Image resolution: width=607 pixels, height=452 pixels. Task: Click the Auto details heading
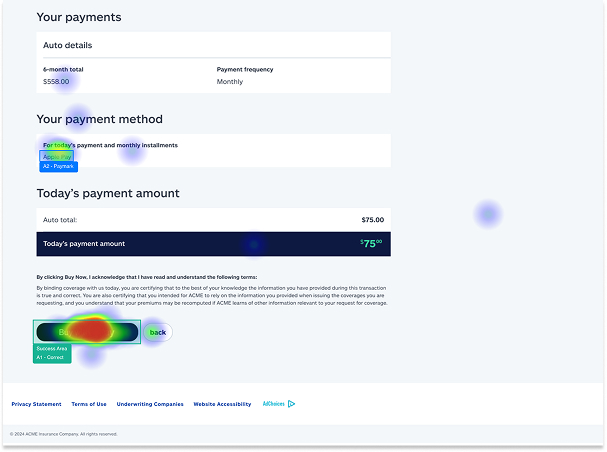tap(67, 45)
